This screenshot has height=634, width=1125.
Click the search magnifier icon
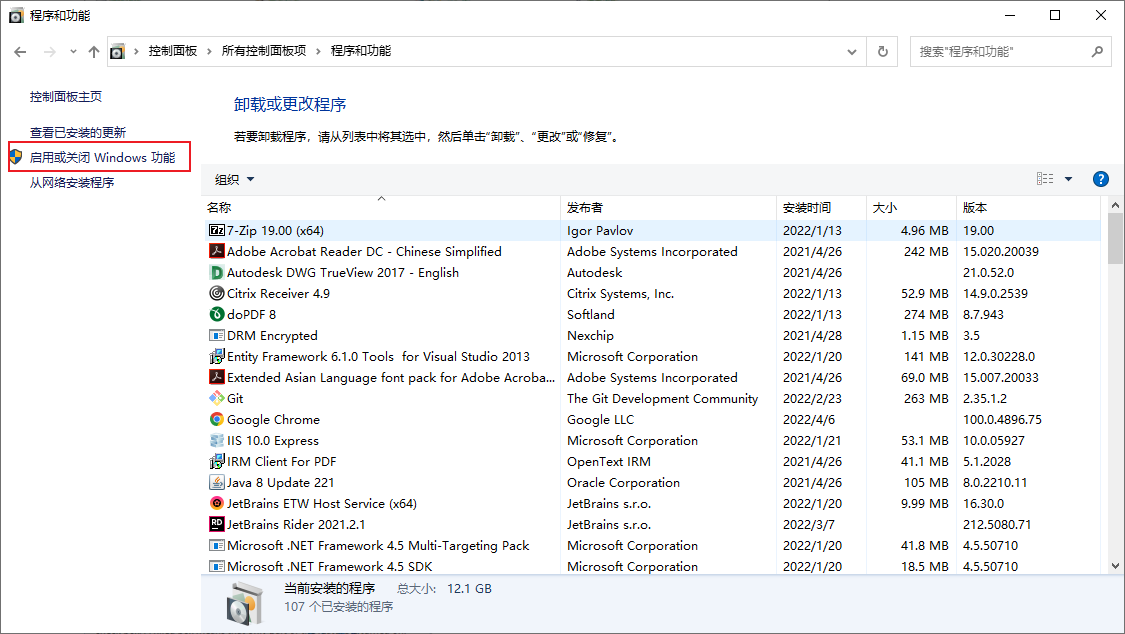1097,52
